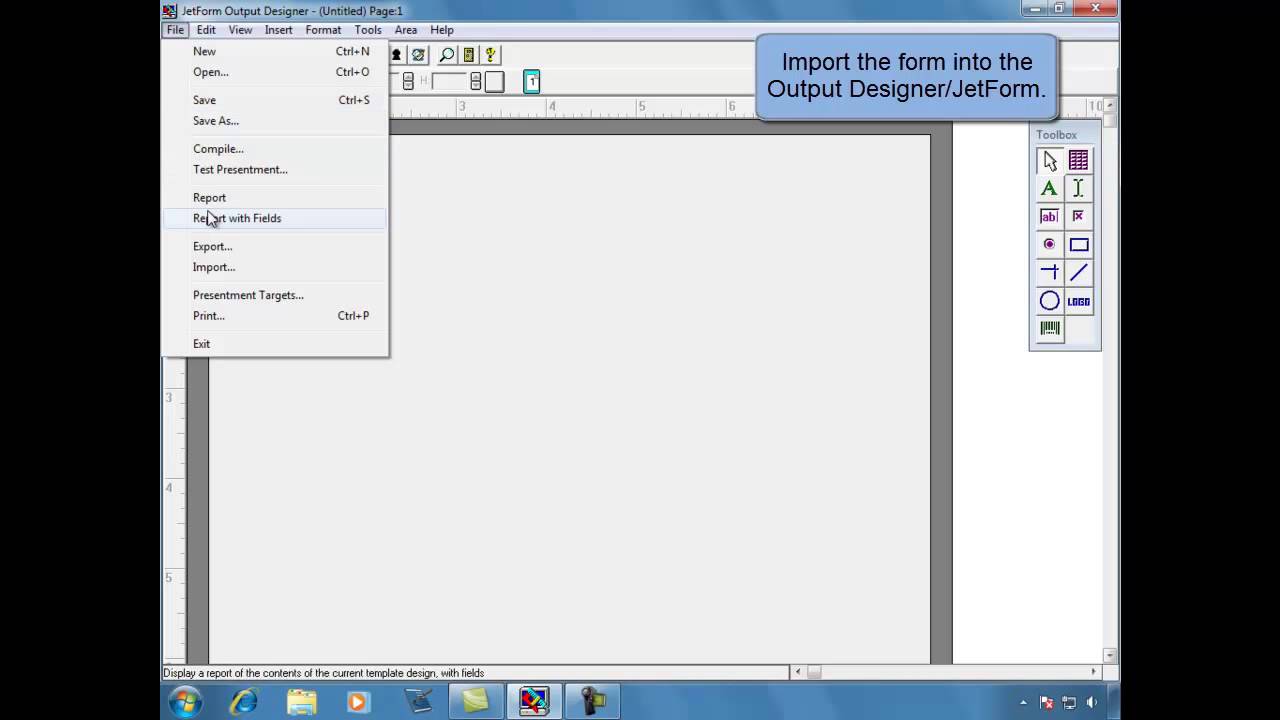Click the Action Center flag tray icon
Screen dimensions: 1280x720
coord(1047,702)
